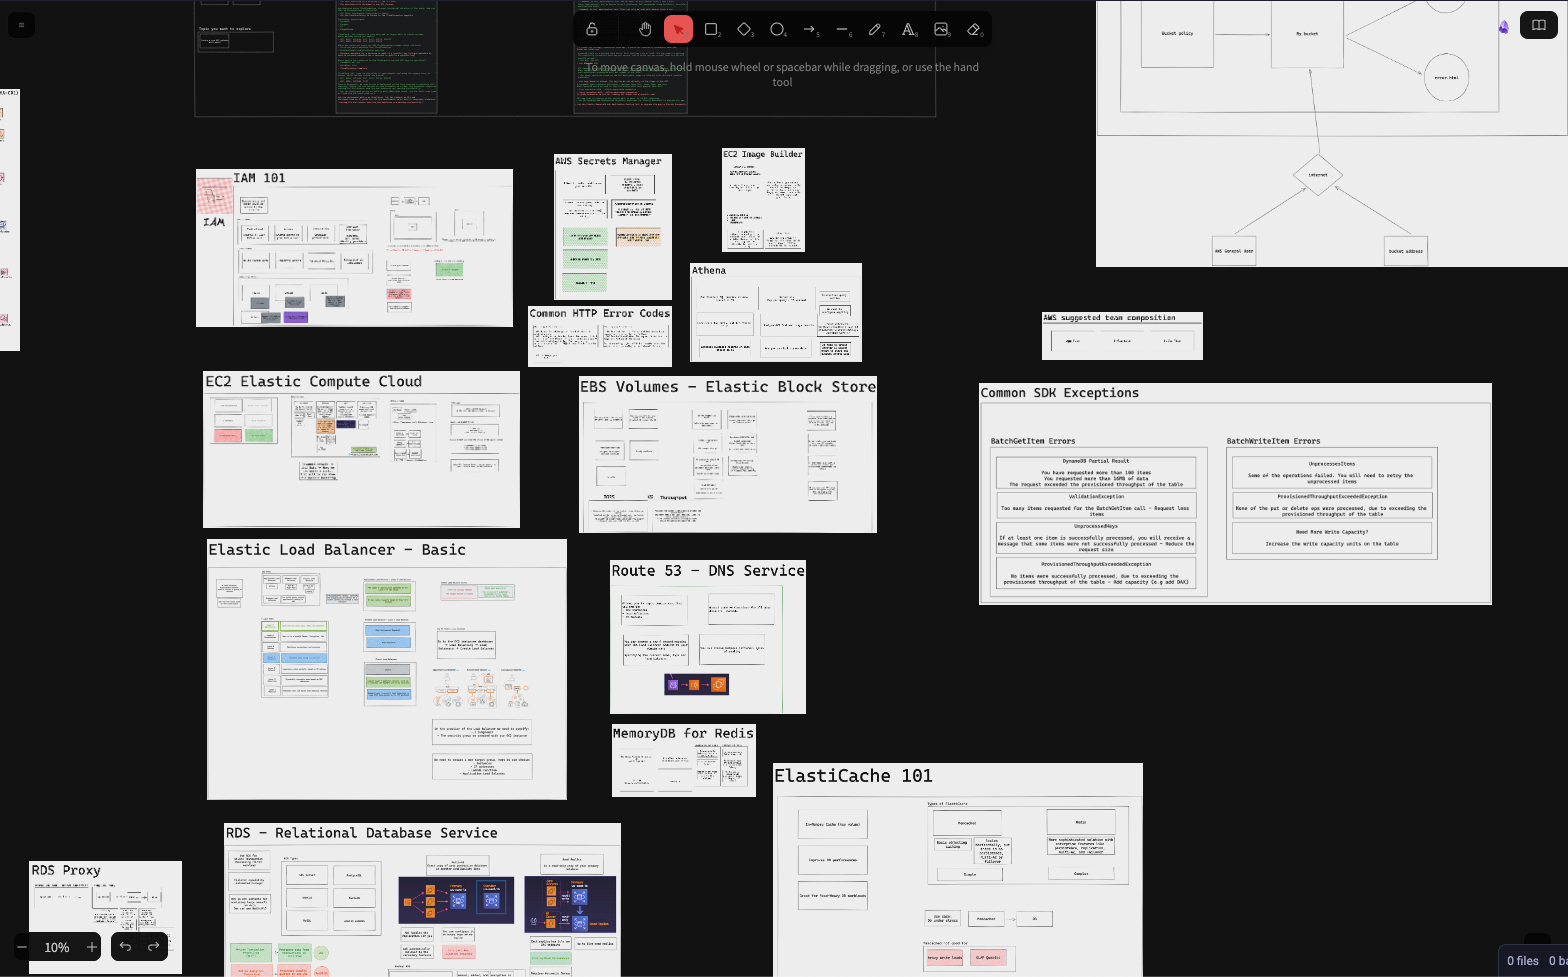1568x977 pixels.
Task: Select the Text tool
Action: 908,29
